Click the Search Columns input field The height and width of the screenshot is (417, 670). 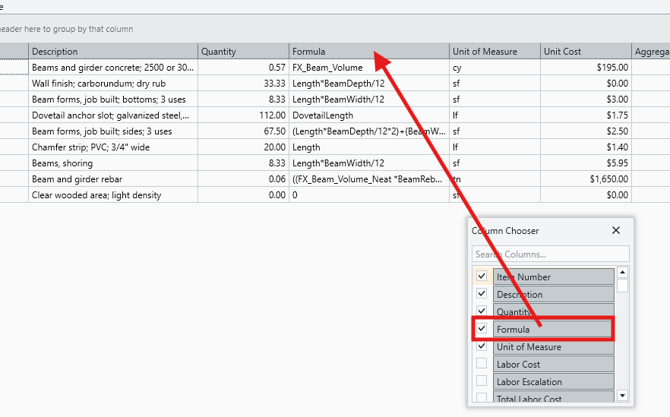550,254
